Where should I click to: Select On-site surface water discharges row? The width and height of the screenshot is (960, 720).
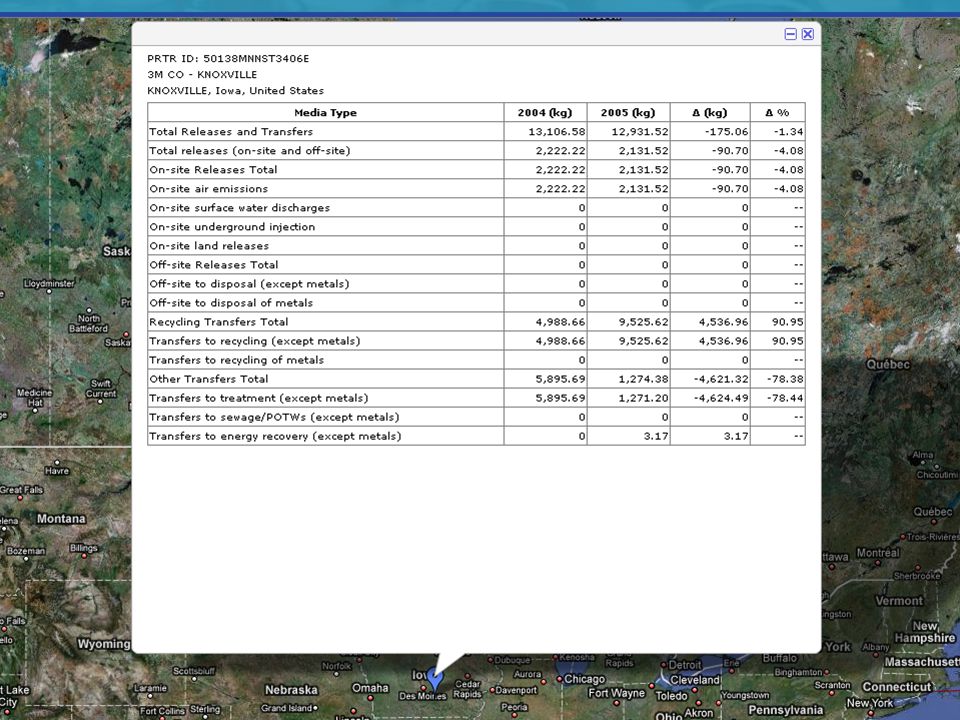pyautogui.click(x=476, y=208)
